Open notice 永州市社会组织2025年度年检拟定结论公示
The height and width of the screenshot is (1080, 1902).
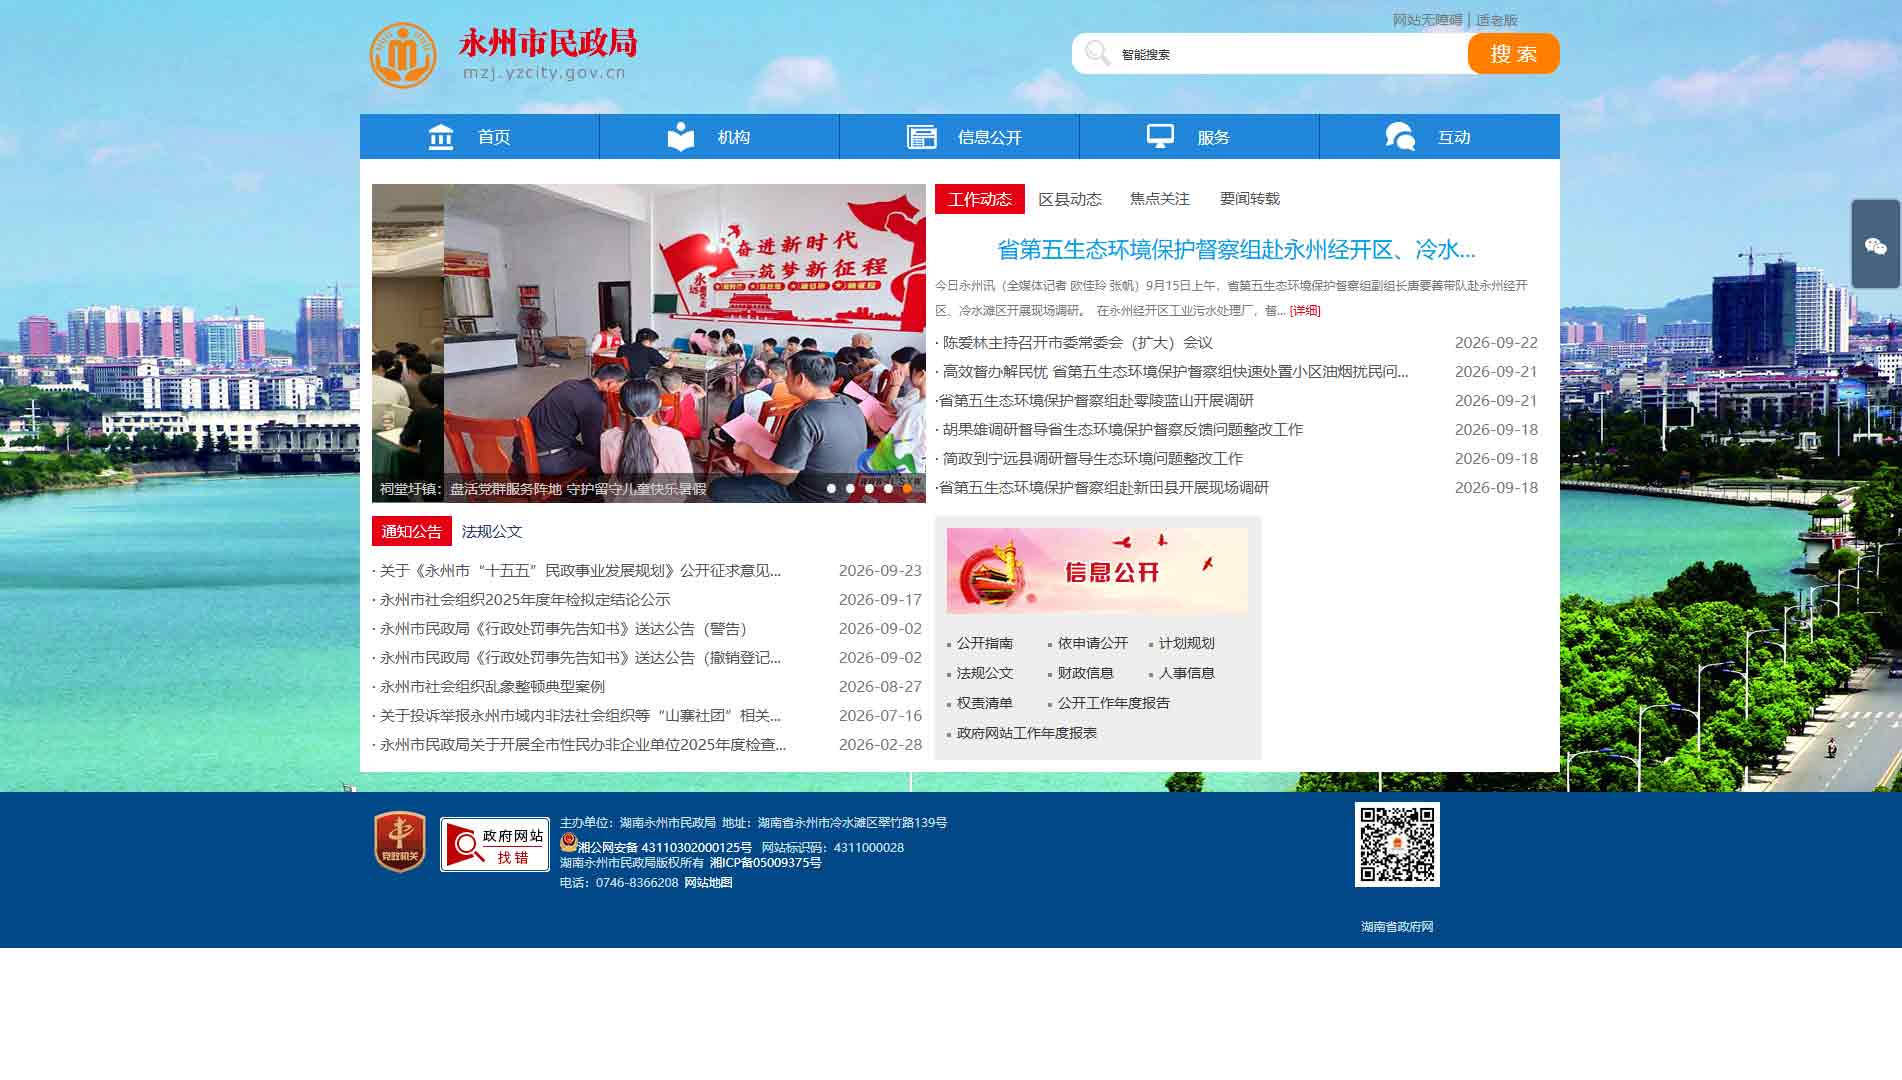[x=525, y=600]
